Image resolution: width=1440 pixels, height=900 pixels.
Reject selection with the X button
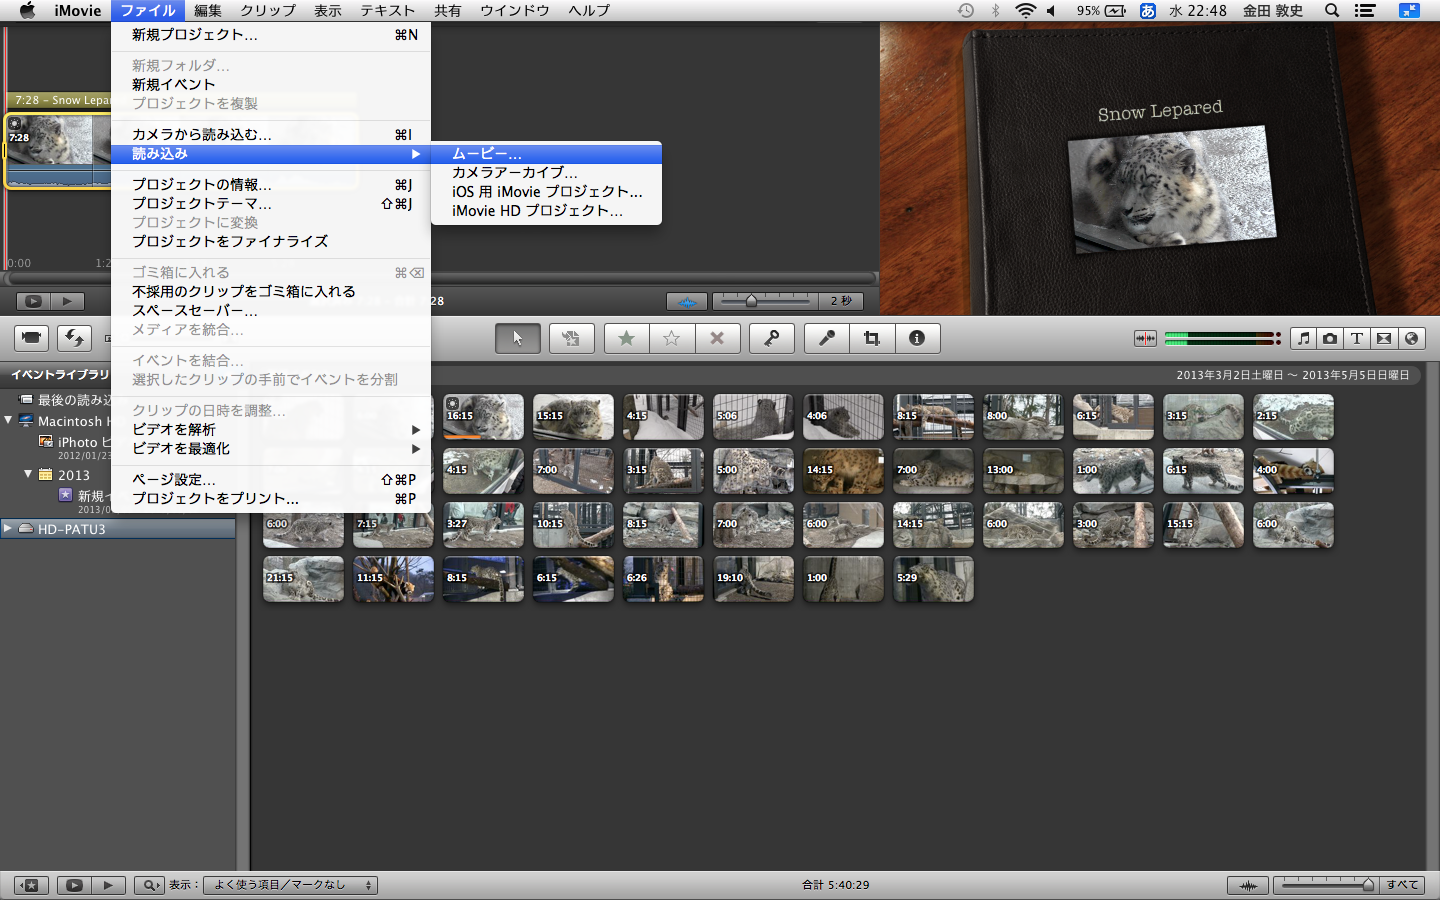click(717, 338)
